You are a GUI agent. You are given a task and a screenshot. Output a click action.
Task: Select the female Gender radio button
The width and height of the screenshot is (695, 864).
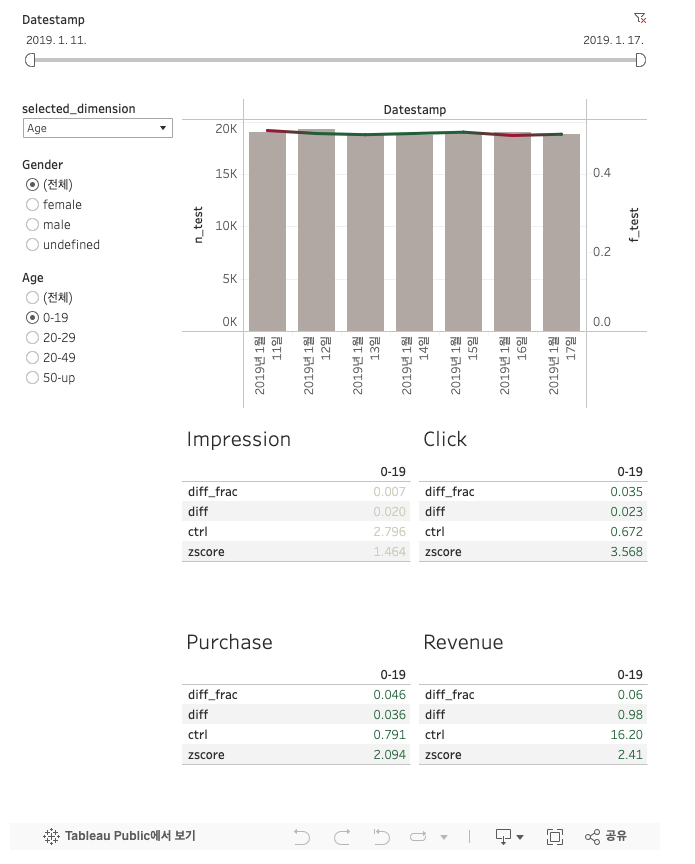coord(33,204)
